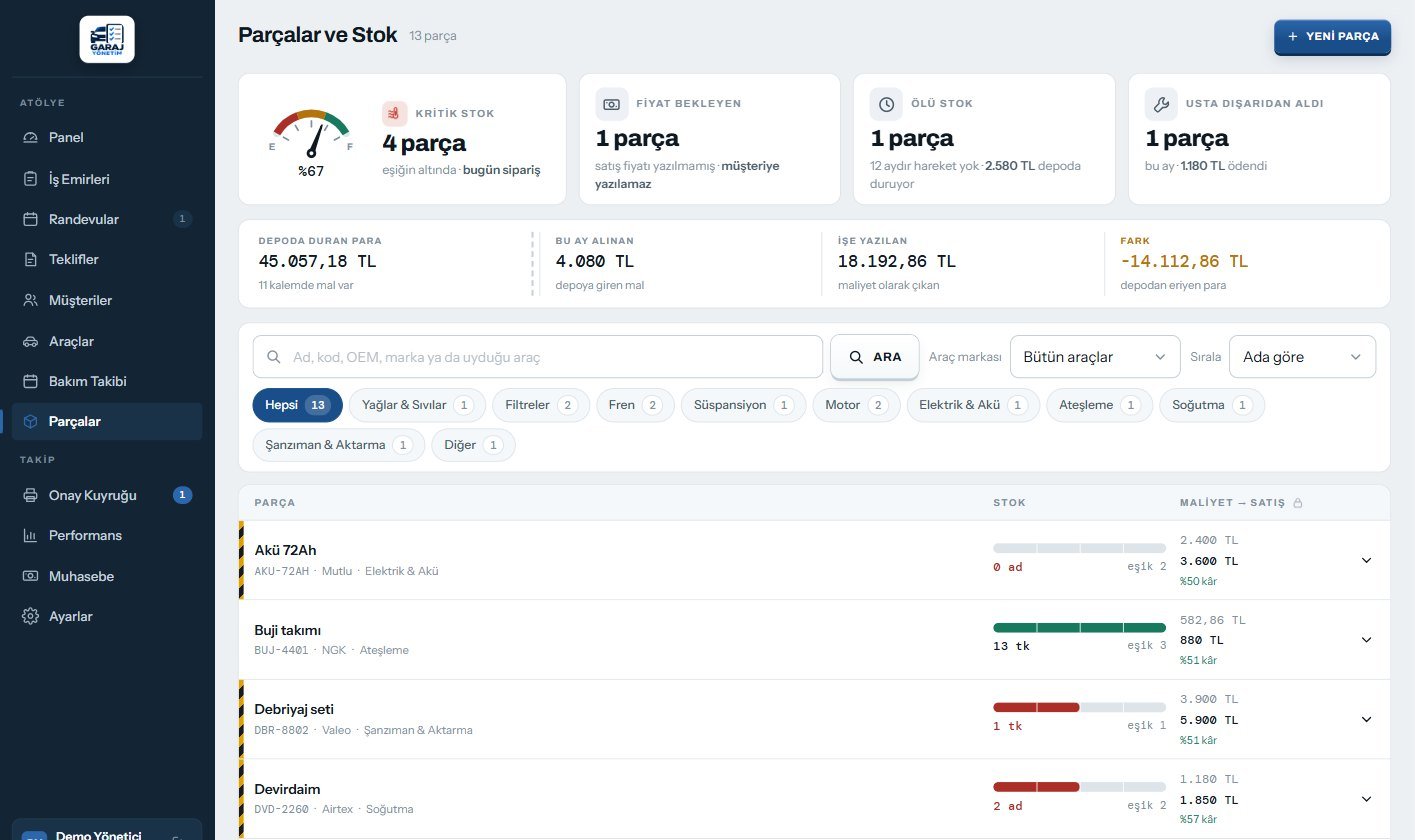The image size is (1415, 840).
Task: Filter by Filtreler category
Action: click(541, 405)
